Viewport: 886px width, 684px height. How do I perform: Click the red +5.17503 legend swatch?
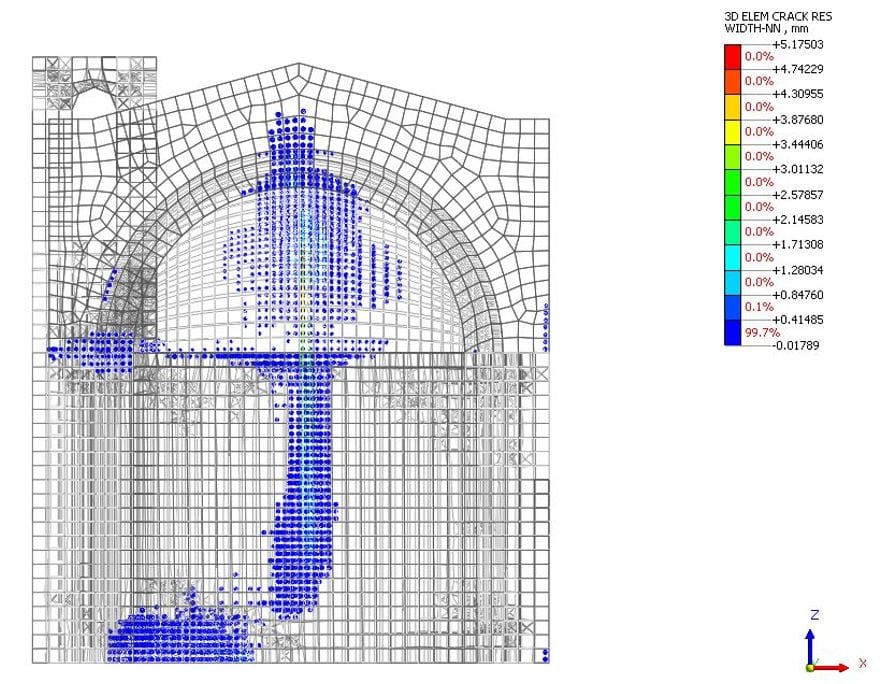(x=732, y=56)
